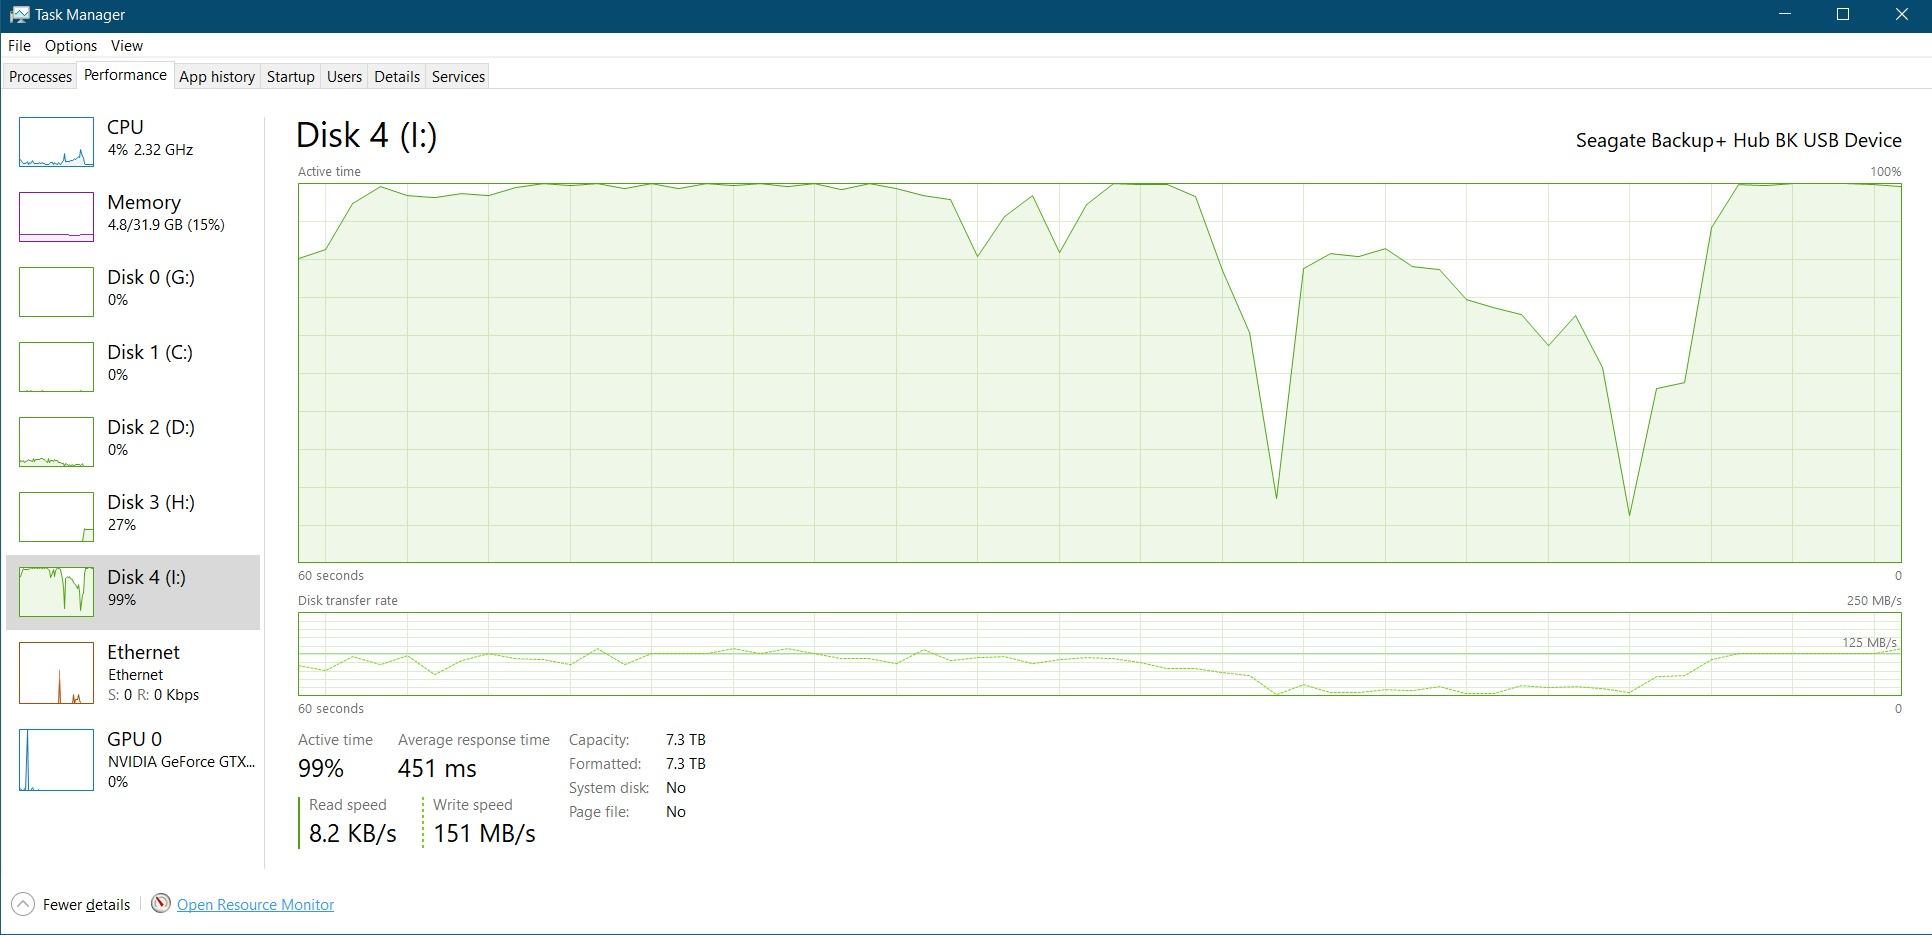1932x935 pixels.
Task: Click the 451 ms average response time value
Action: [437, 768]
